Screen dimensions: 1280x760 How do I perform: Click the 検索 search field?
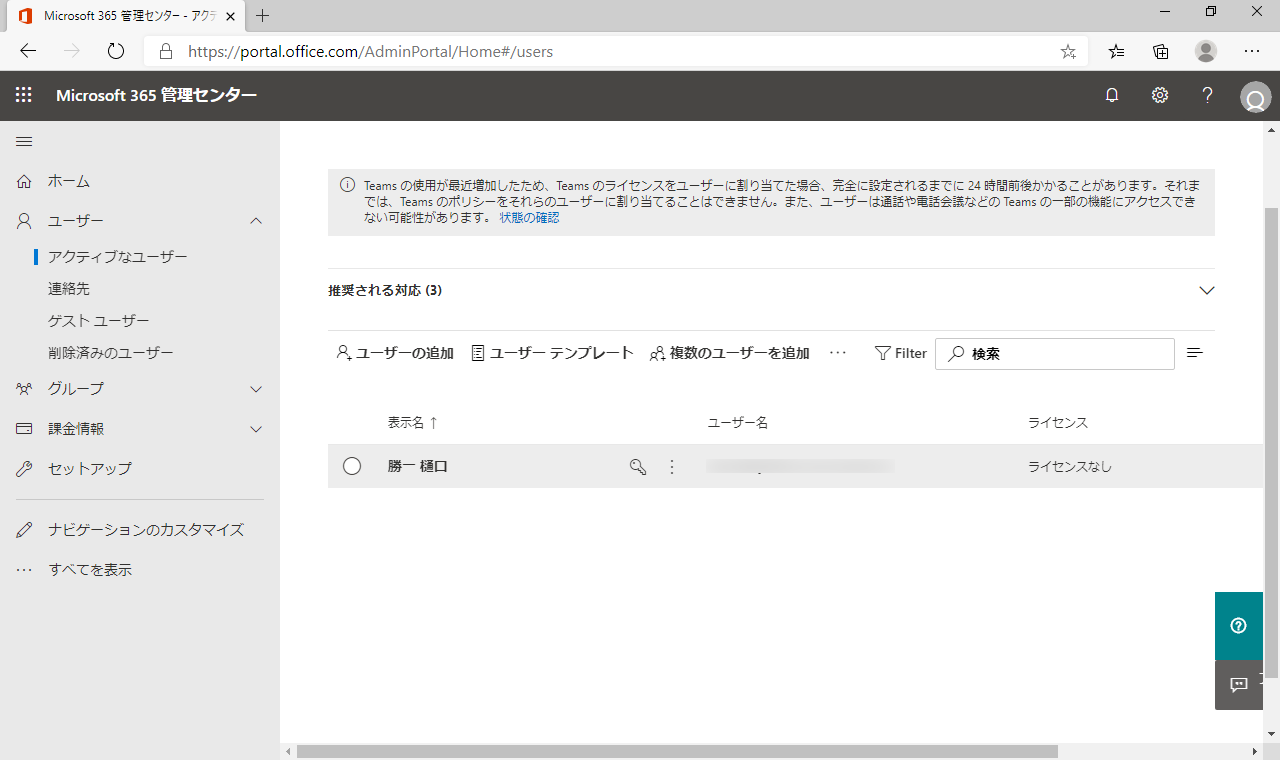click(x=1055, y=354)
